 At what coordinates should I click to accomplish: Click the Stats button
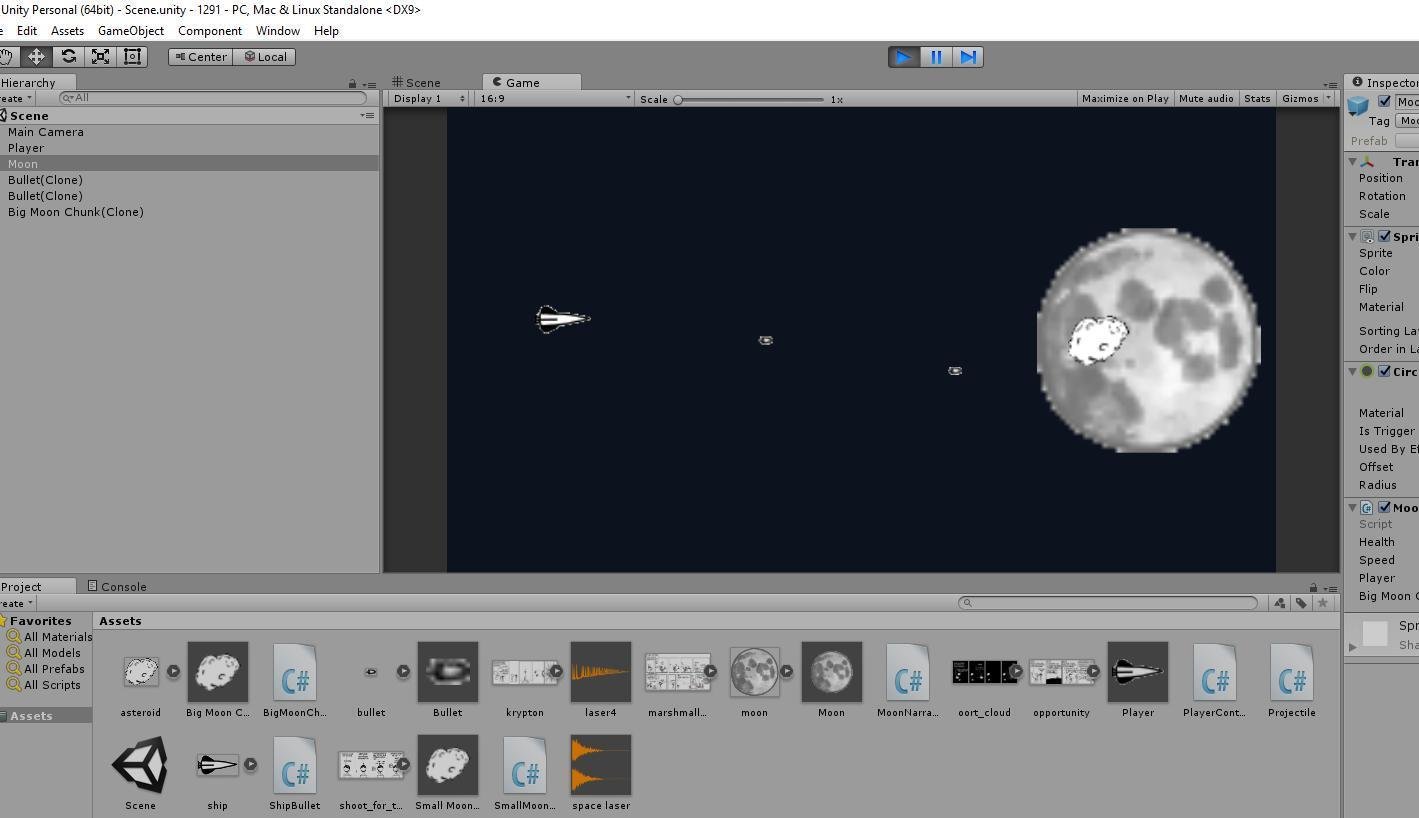[x=1256, y=99]
